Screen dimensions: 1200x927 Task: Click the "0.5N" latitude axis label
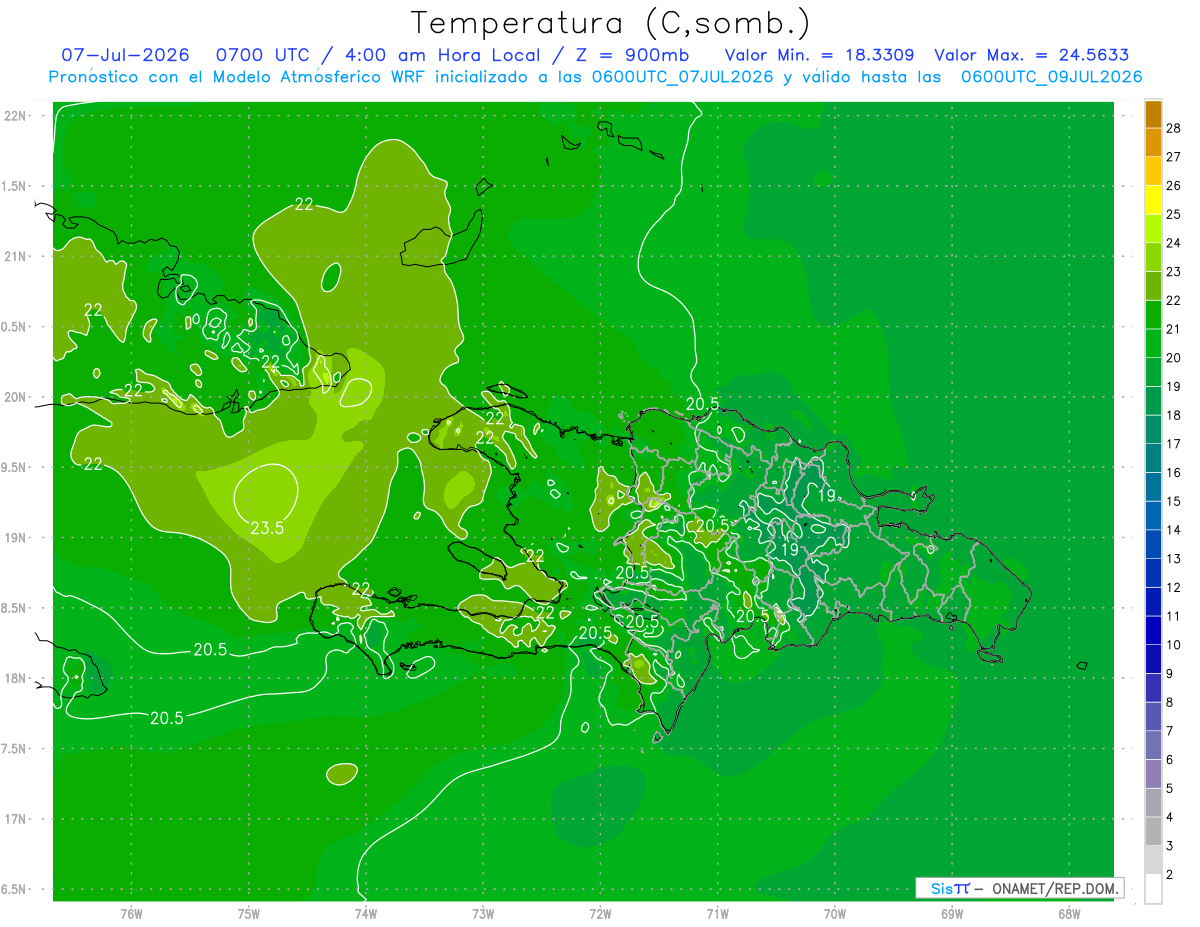(x=15, y=327)
